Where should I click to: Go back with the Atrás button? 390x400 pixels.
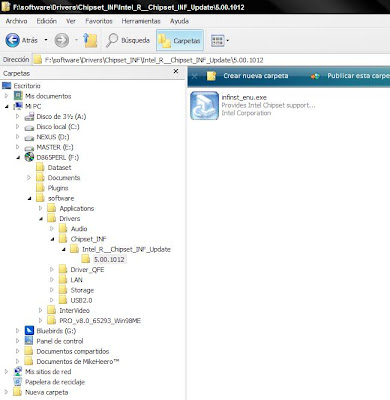(21, 40)
